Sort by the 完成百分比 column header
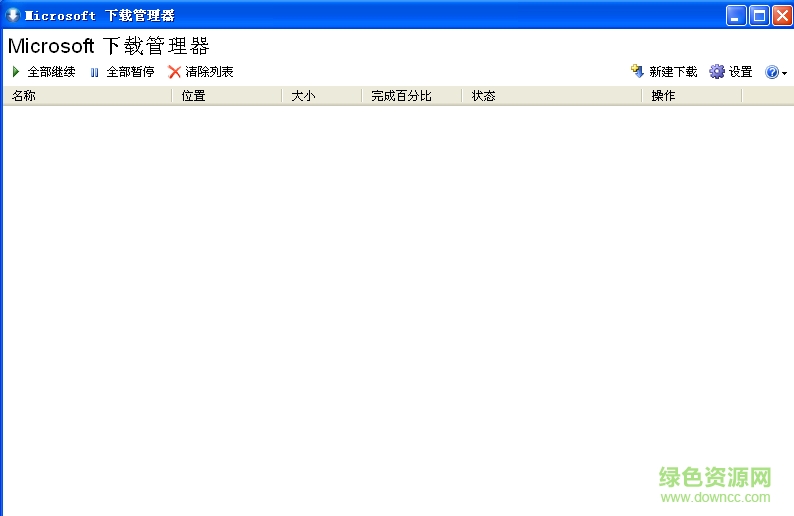This screenshot has width=794, height=516. [412, 96]
